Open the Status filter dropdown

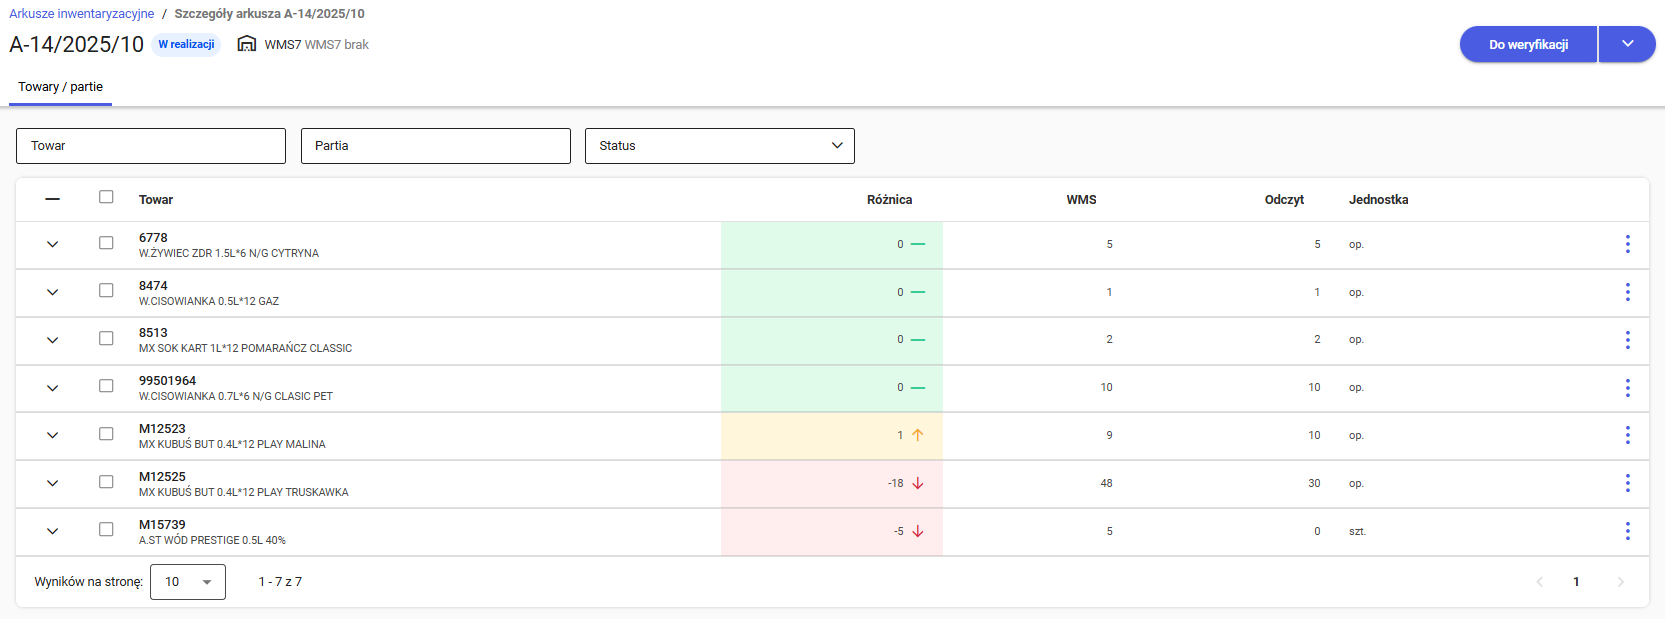tap(719, 146)
